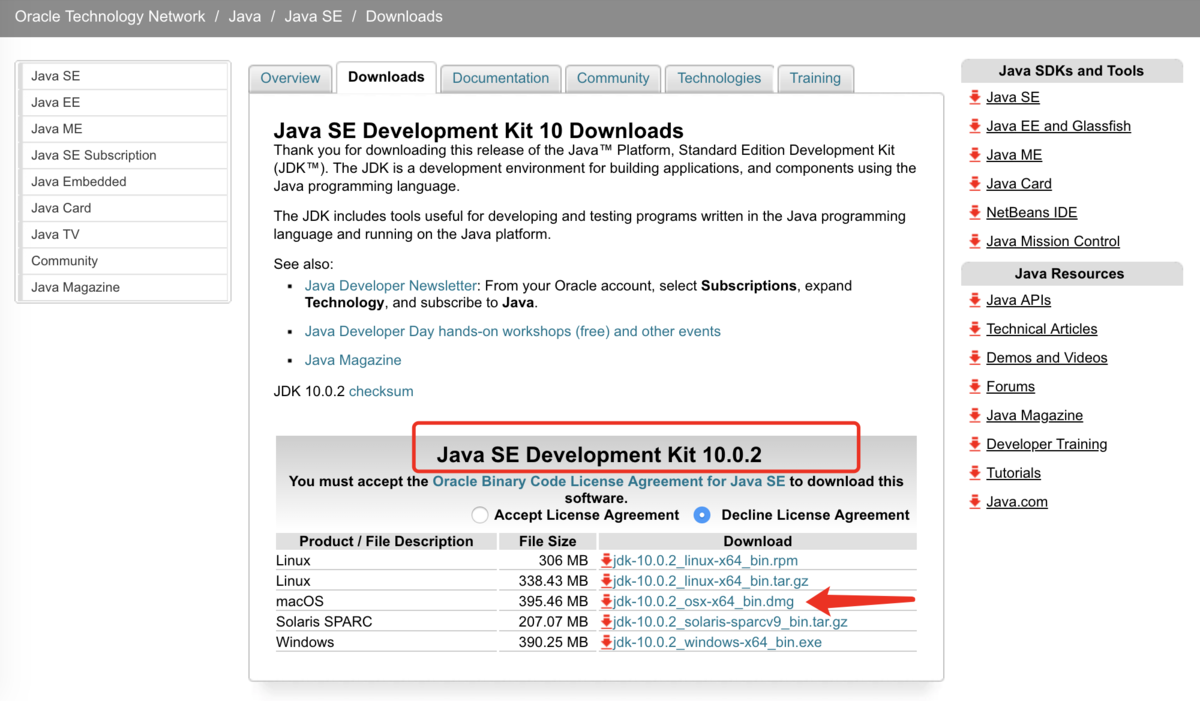This screenshot has width=1200, height=701.
Task: Open Tutorials resource link
Action: point(1013,473)
